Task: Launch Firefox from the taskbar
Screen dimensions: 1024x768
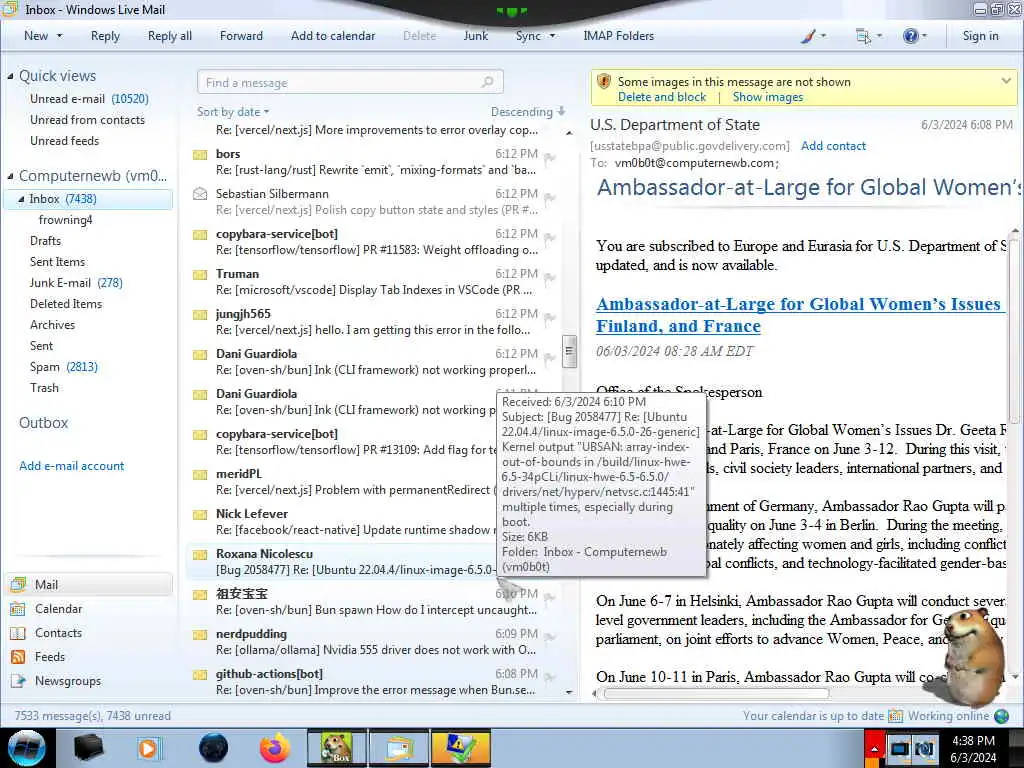Action: coord(275,748)
